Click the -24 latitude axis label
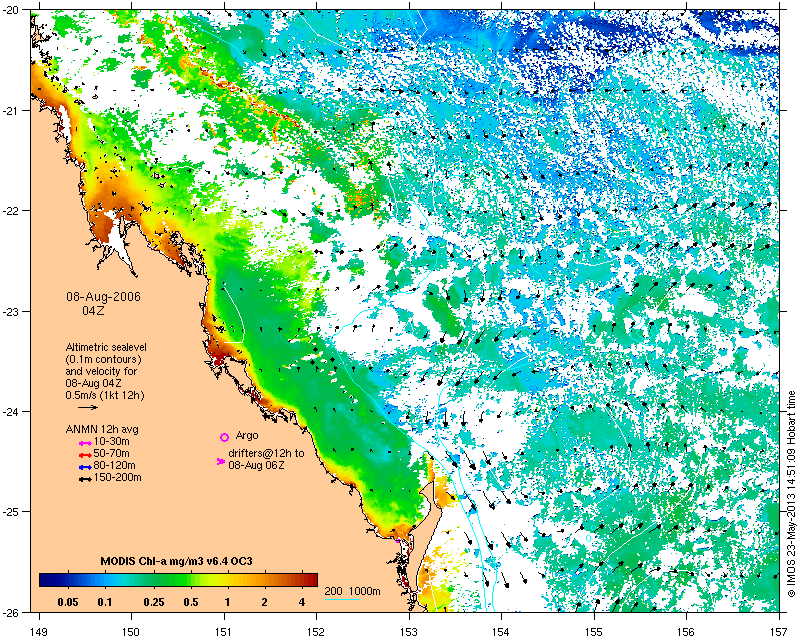800x640 pixels. point(10,411)
